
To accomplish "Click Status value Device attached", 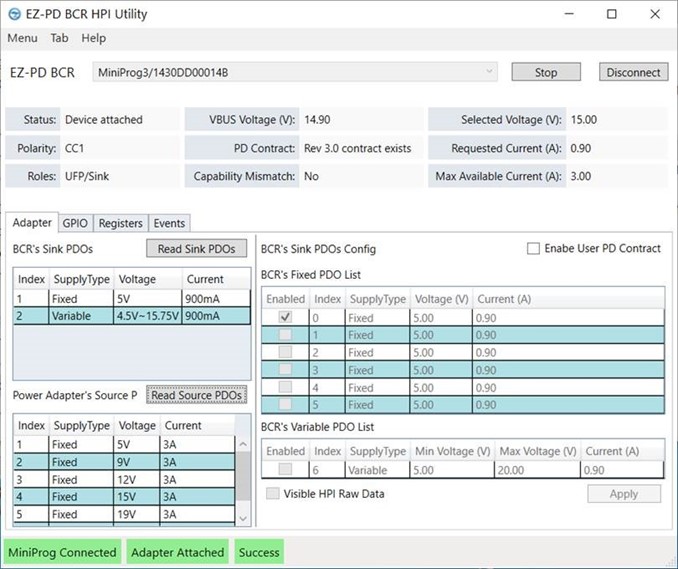I will (103, 120).
